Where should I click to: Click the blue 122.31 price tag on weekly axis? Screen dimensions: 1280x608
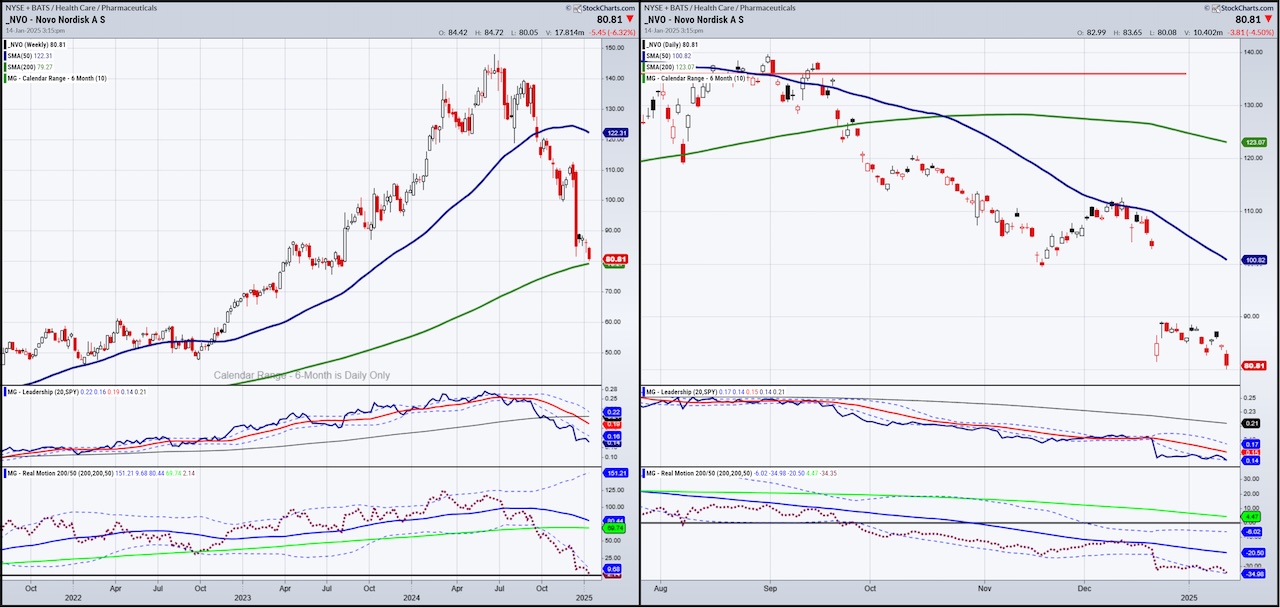(x=615, y=132)
